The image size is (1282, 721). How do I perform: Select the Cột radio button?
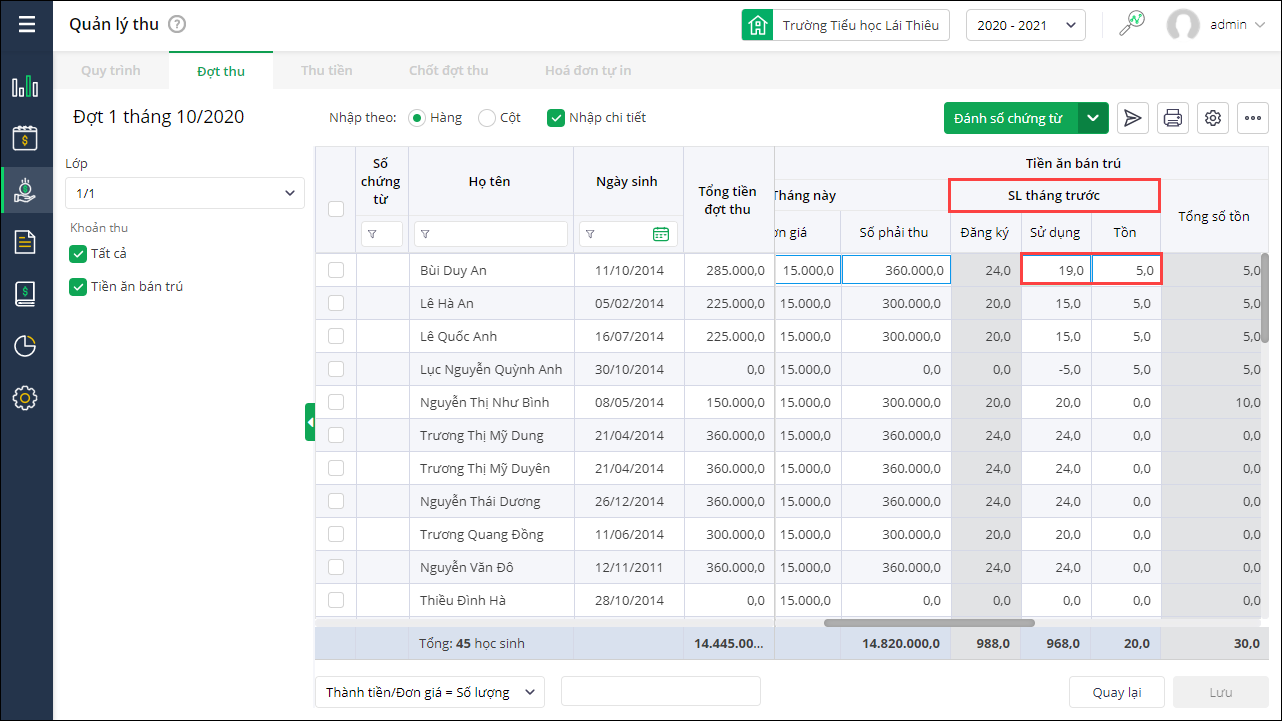(487, 118)
